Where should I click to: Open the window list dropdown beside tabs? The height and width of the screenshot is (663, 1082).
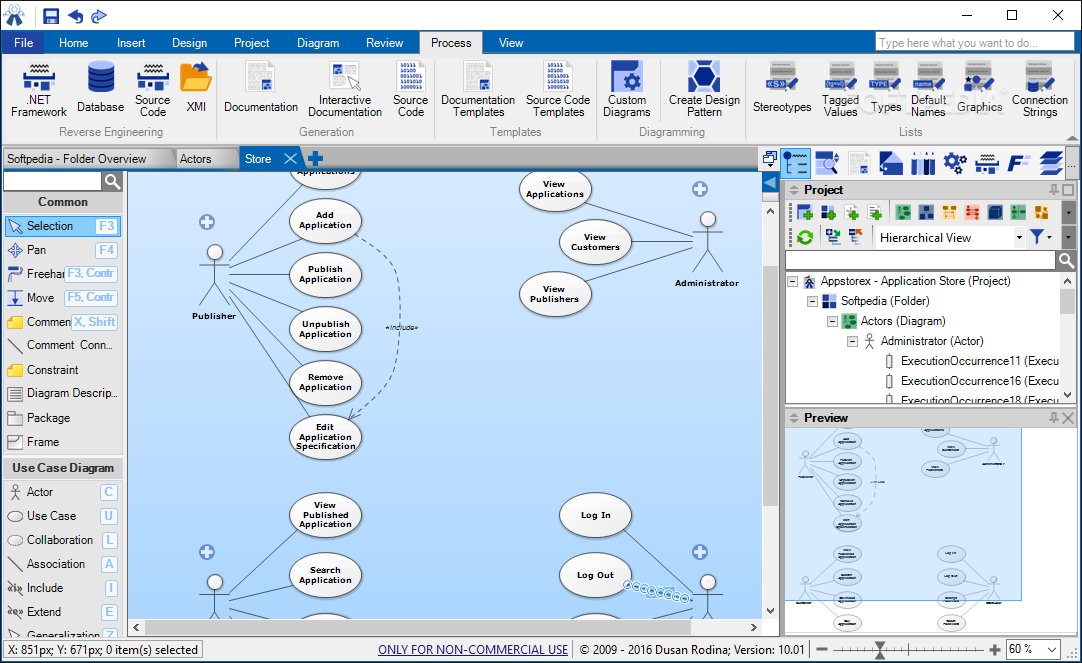click(x=769, y=159)
